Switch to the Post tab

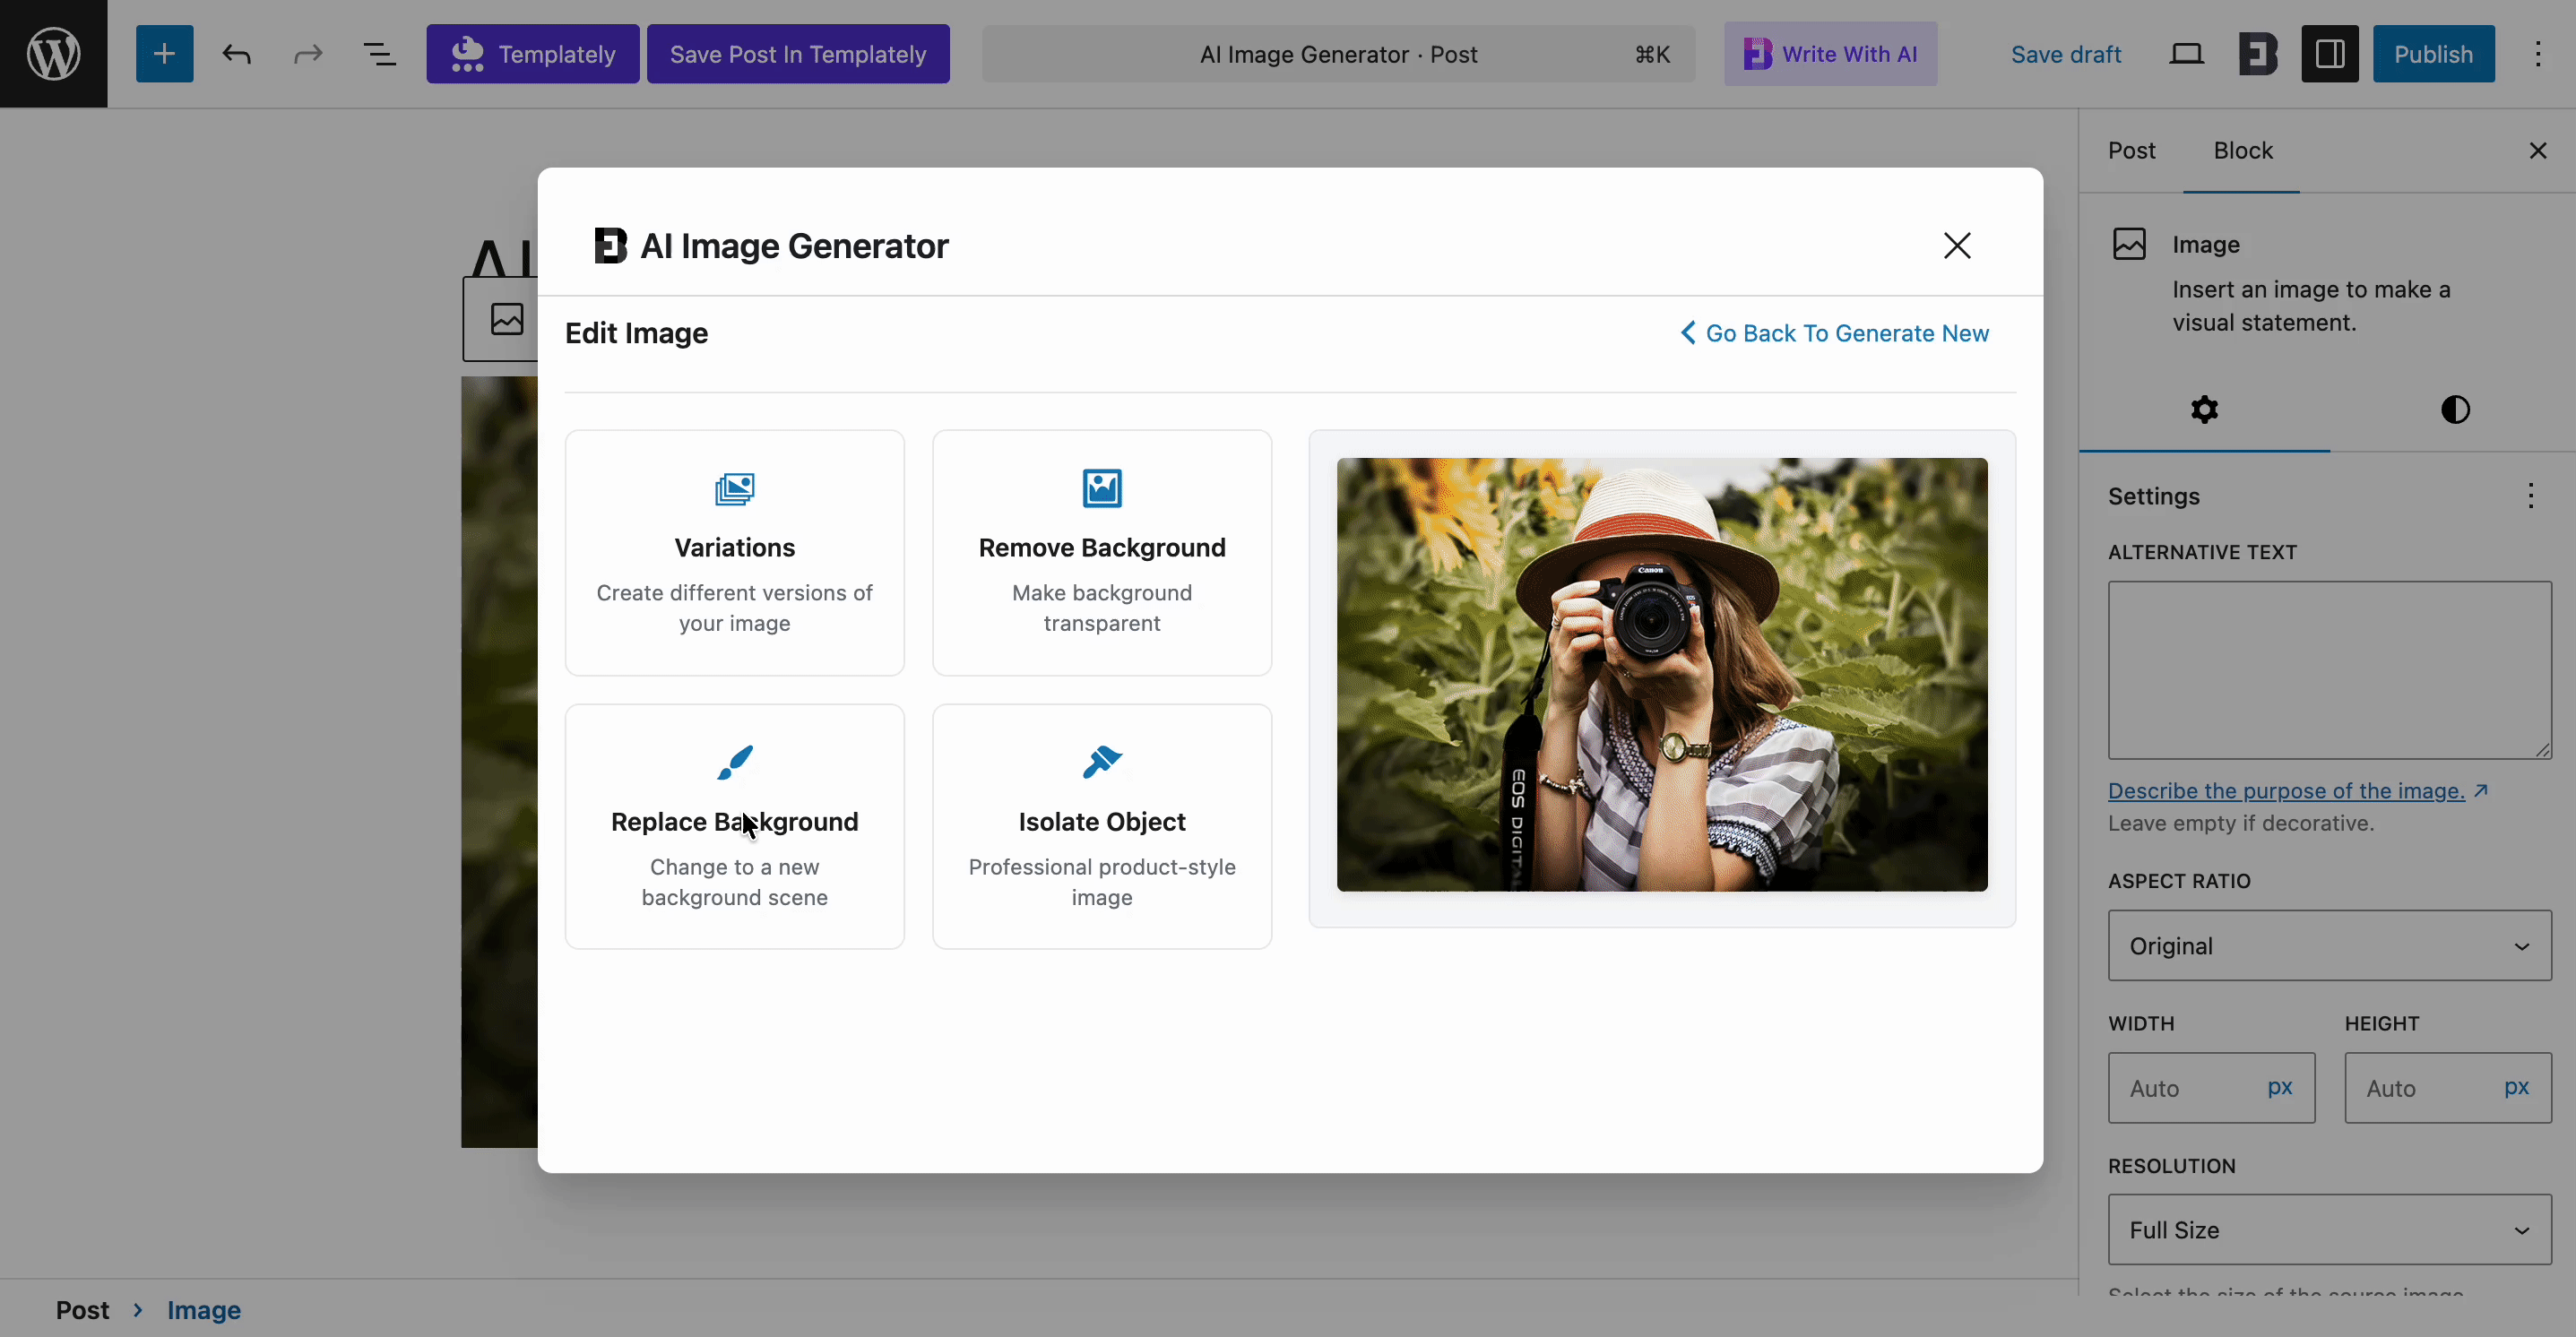coord(2132,150)
